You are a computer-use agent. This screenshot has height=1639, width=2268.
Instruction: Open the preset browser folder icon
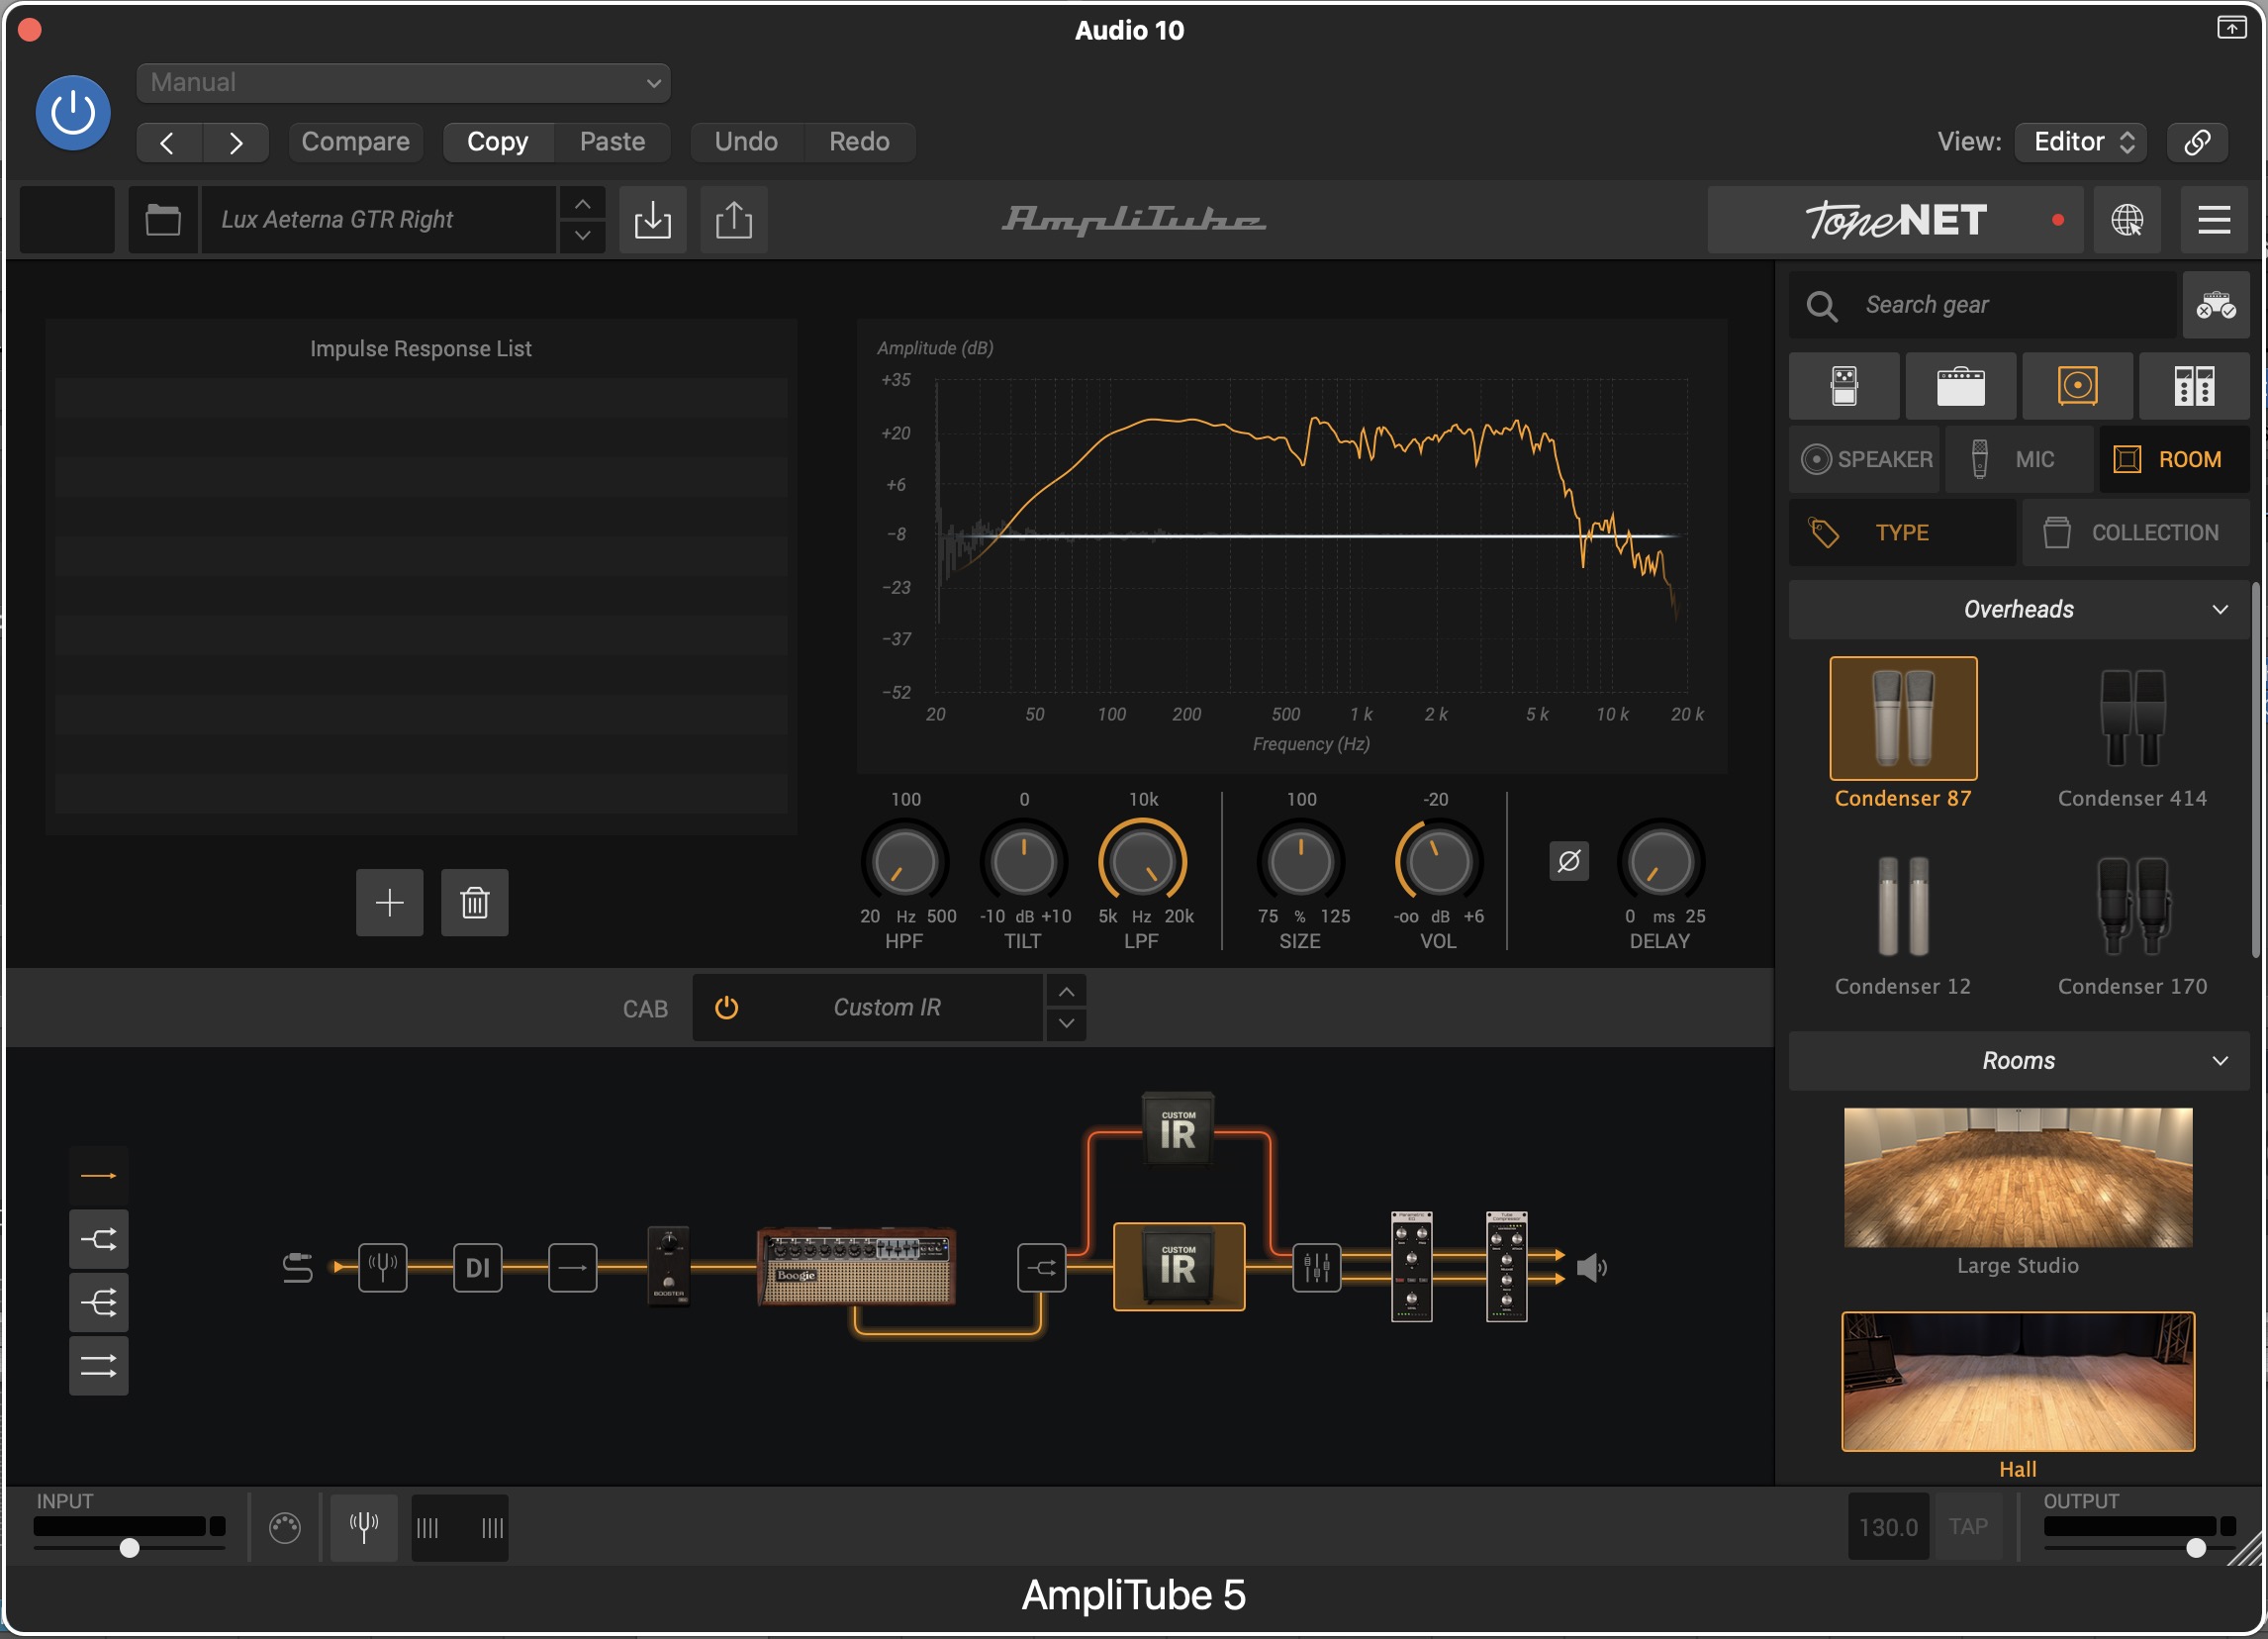(163, 220)
